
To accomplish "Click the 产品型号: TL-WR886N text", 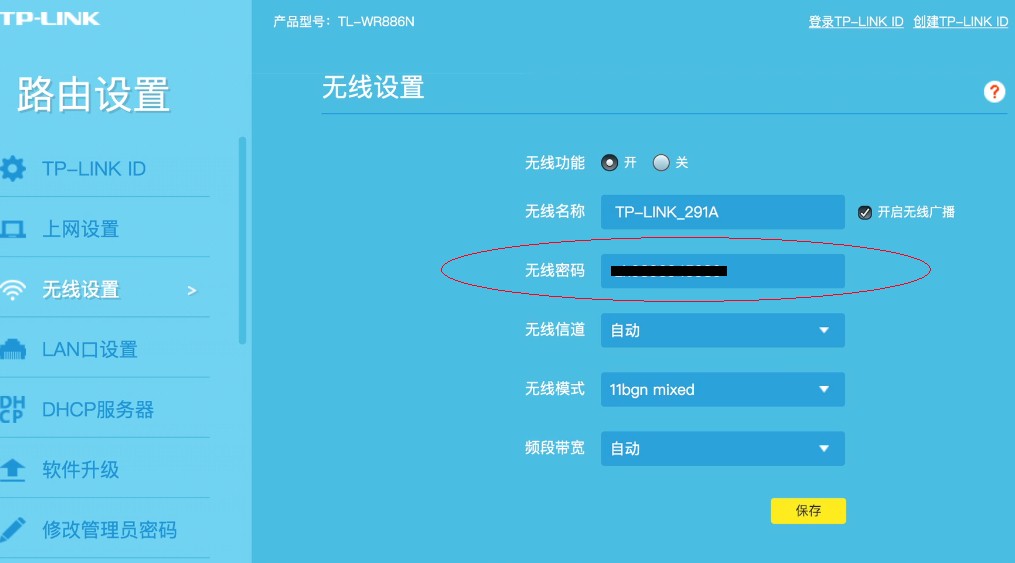I will 344,21.
